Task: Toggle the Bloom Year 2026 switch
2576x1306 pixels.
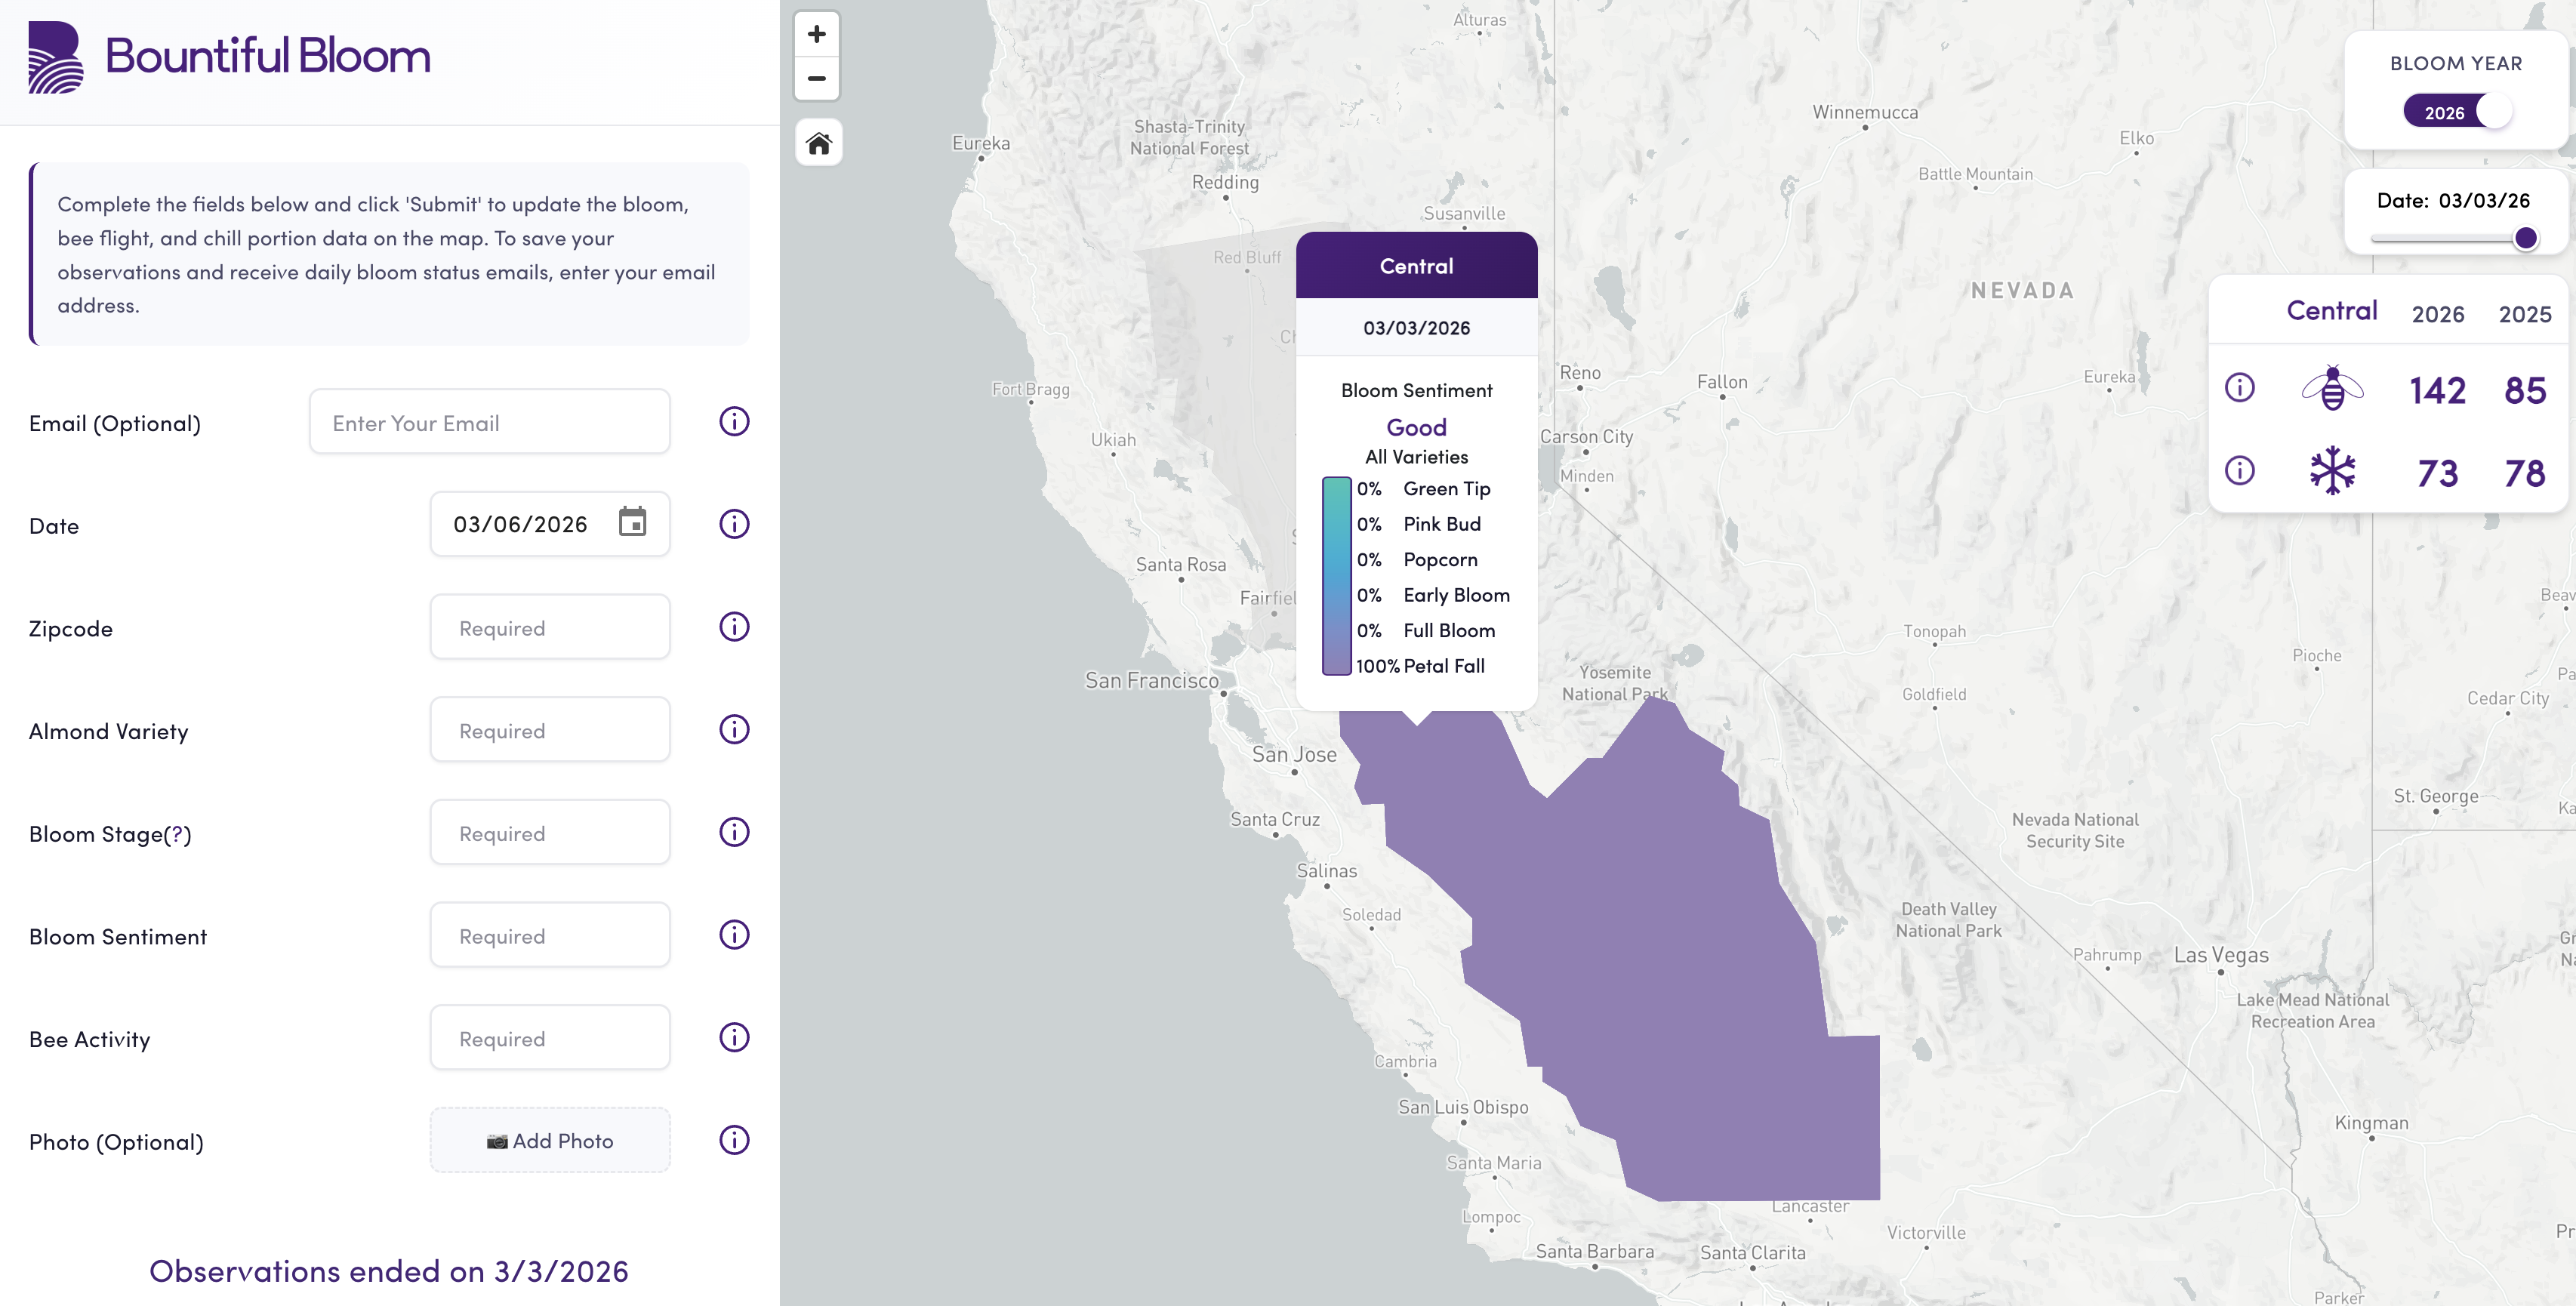Action: point(2457,112)
